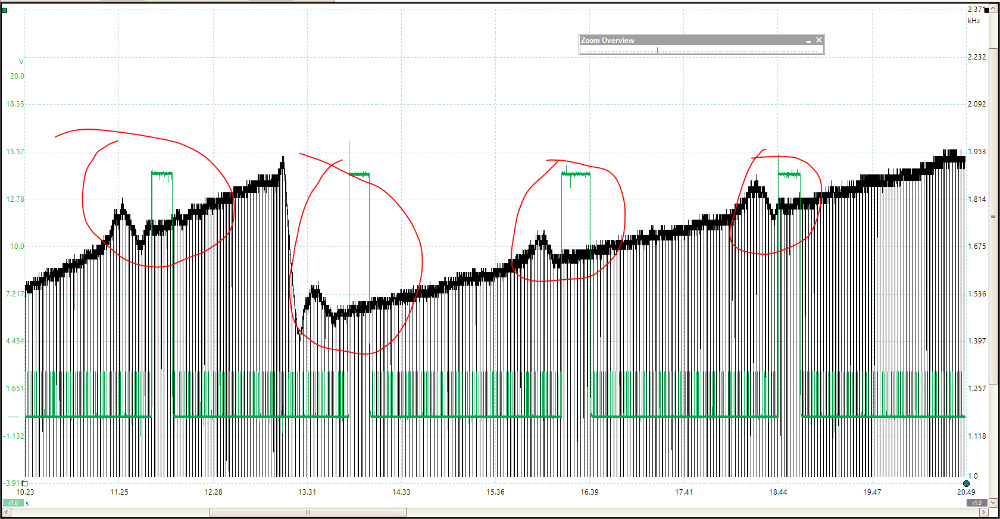Click the 13.31 time axis label
The height and width of the screenshot is (519, 1000).
click(307, 492)
